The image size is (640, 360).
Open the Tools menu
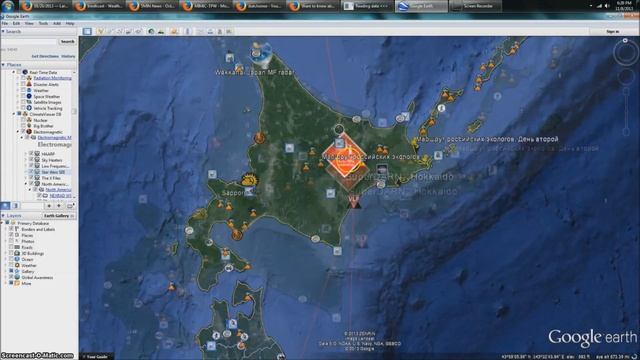click(x=43, y=24)
